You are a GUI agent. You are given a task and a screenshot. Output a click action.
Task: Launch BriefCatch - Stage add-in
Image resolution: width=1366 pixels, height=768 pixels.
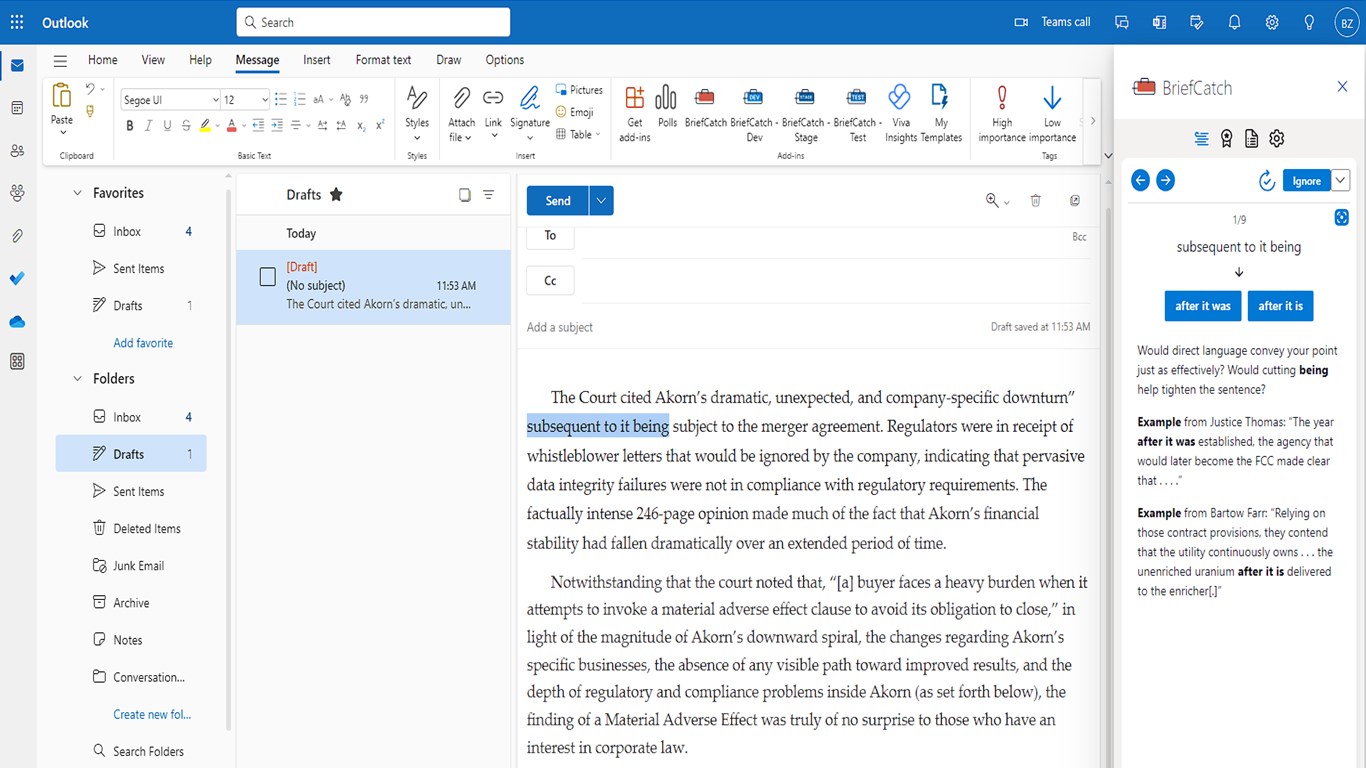click(805, 113)
